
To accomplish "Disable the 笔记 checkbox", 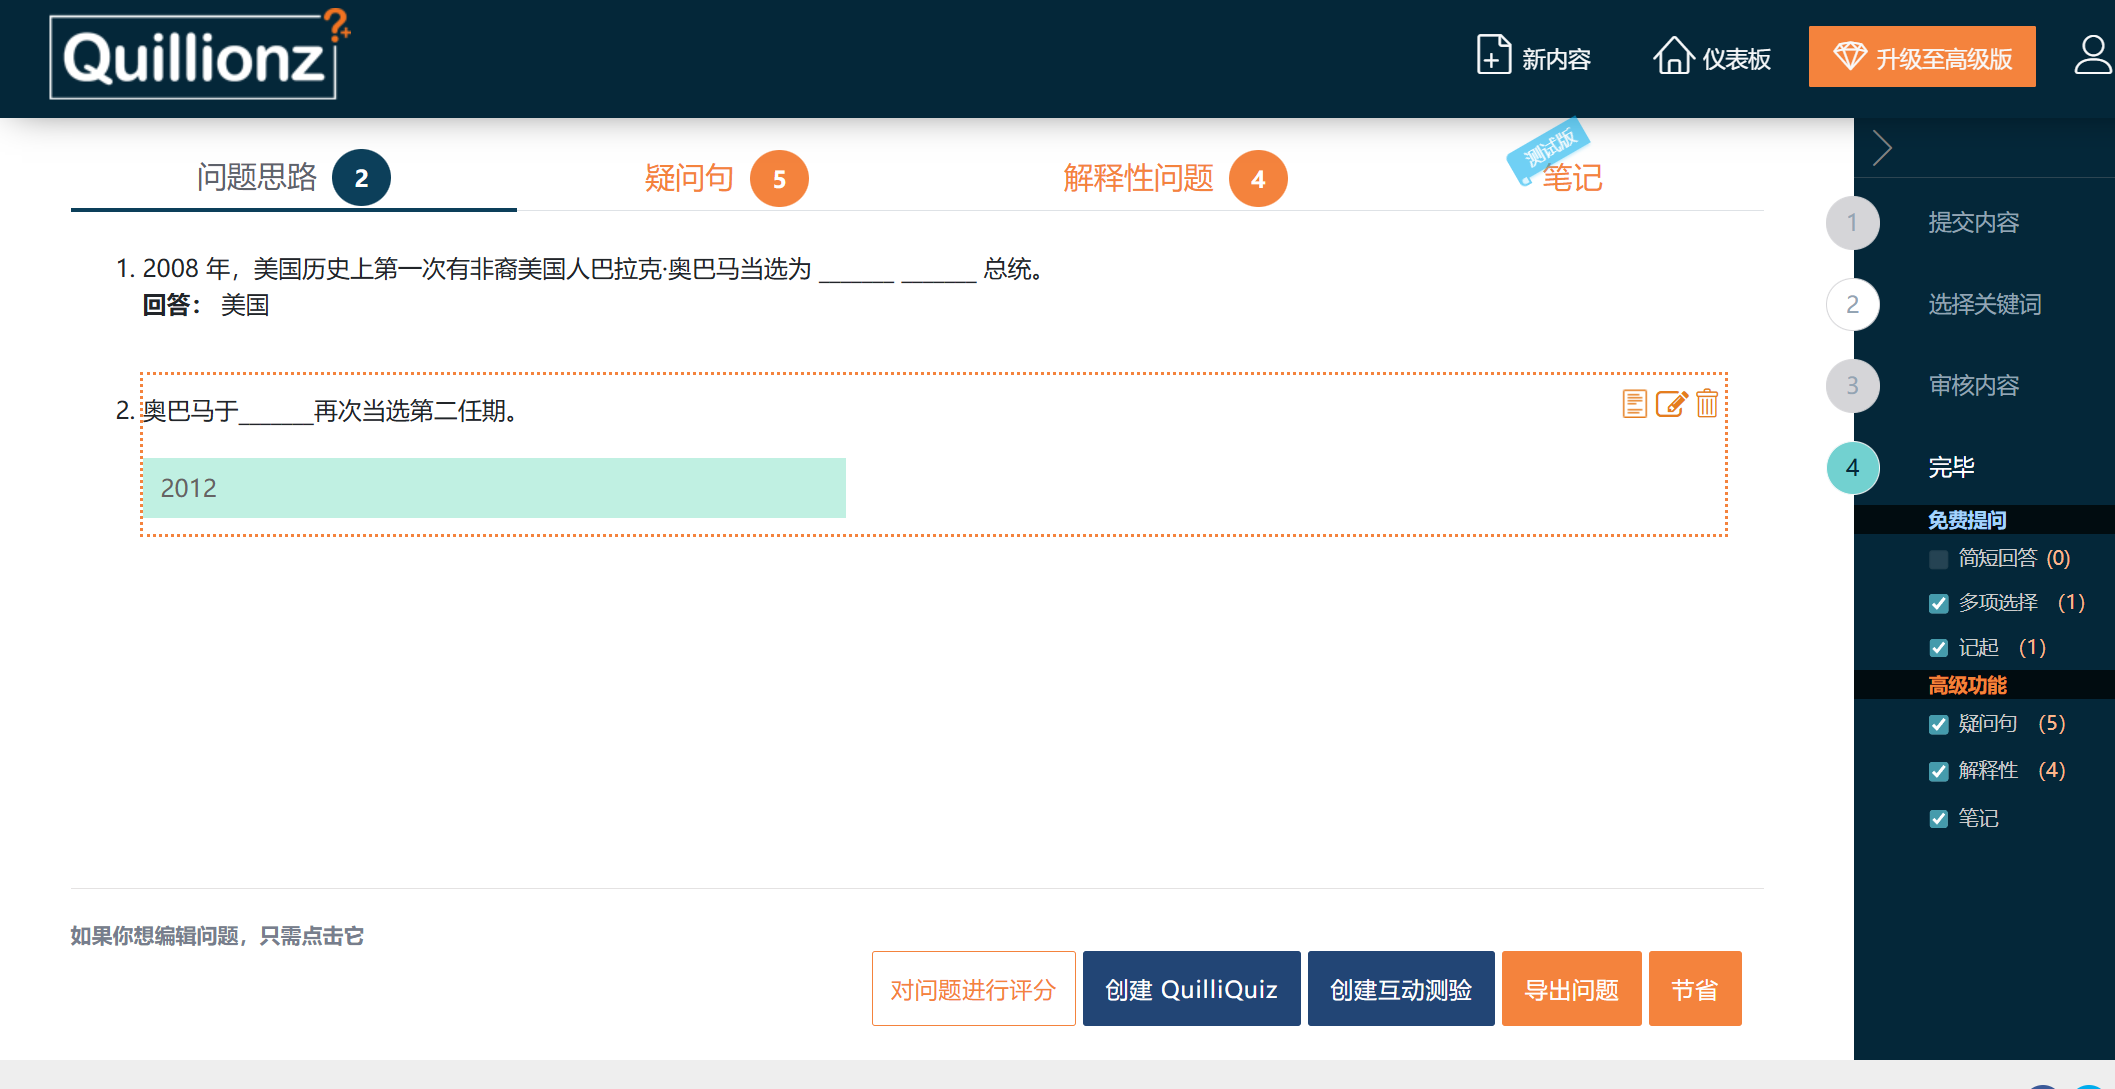I will point(1938,818).
